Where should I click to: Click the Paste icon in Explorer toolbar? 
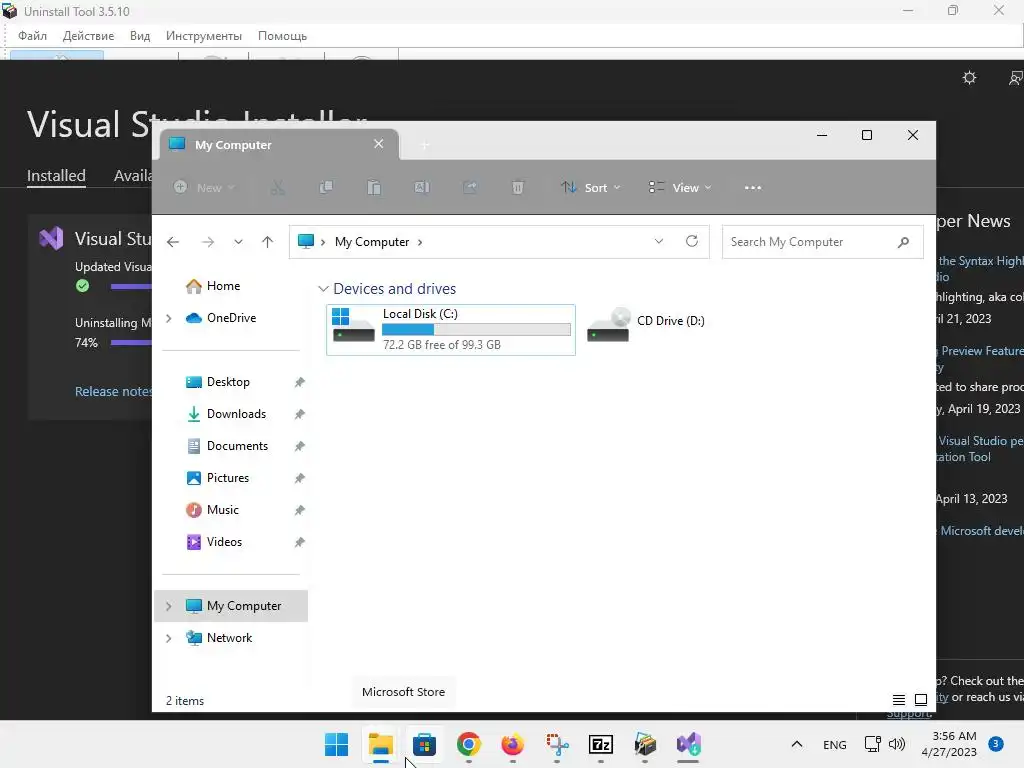(374, 188)
